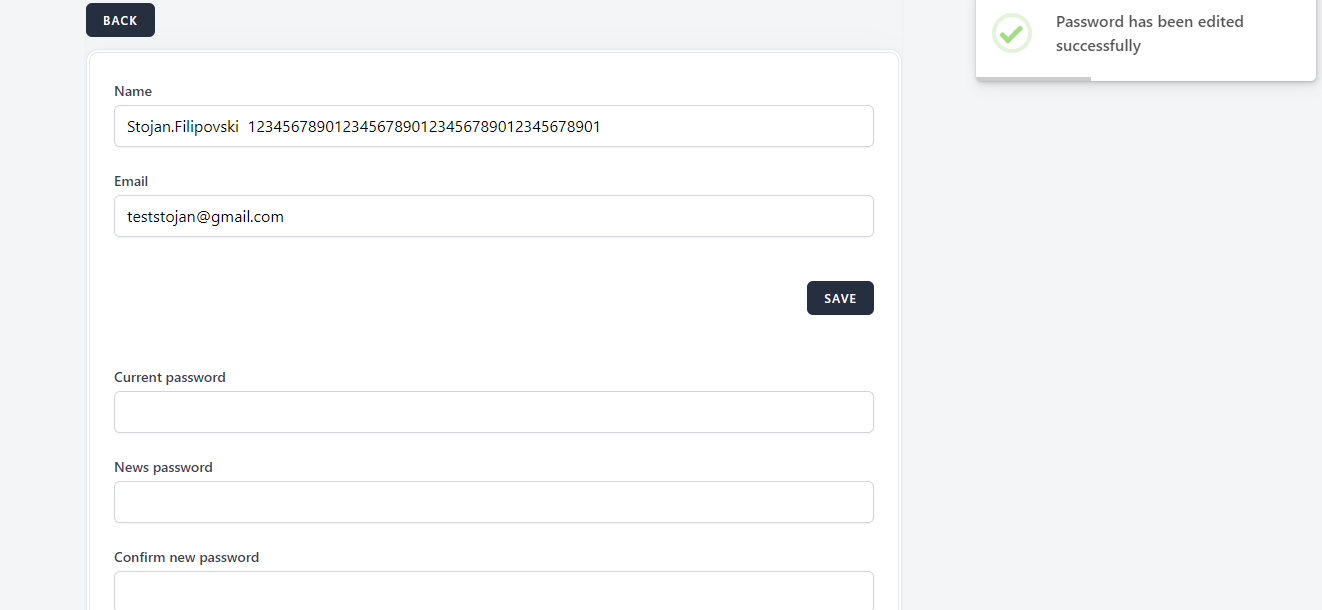Click into the News password field
Image resolution: width=1322 pixels, height=610 pixels.
pos(494,502)
